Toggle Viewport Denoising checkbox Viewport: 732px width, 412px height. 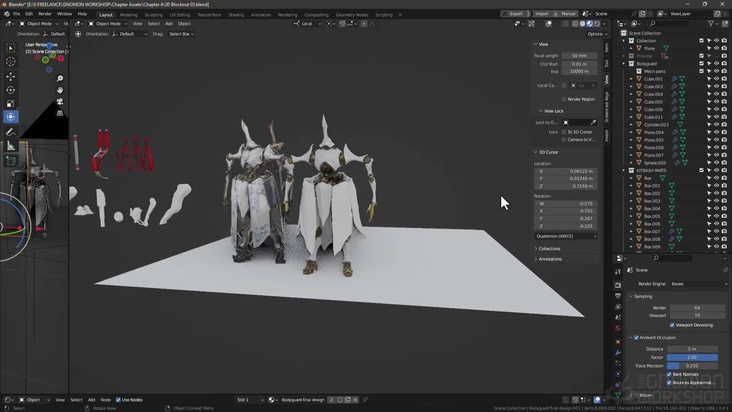point(672,325)
